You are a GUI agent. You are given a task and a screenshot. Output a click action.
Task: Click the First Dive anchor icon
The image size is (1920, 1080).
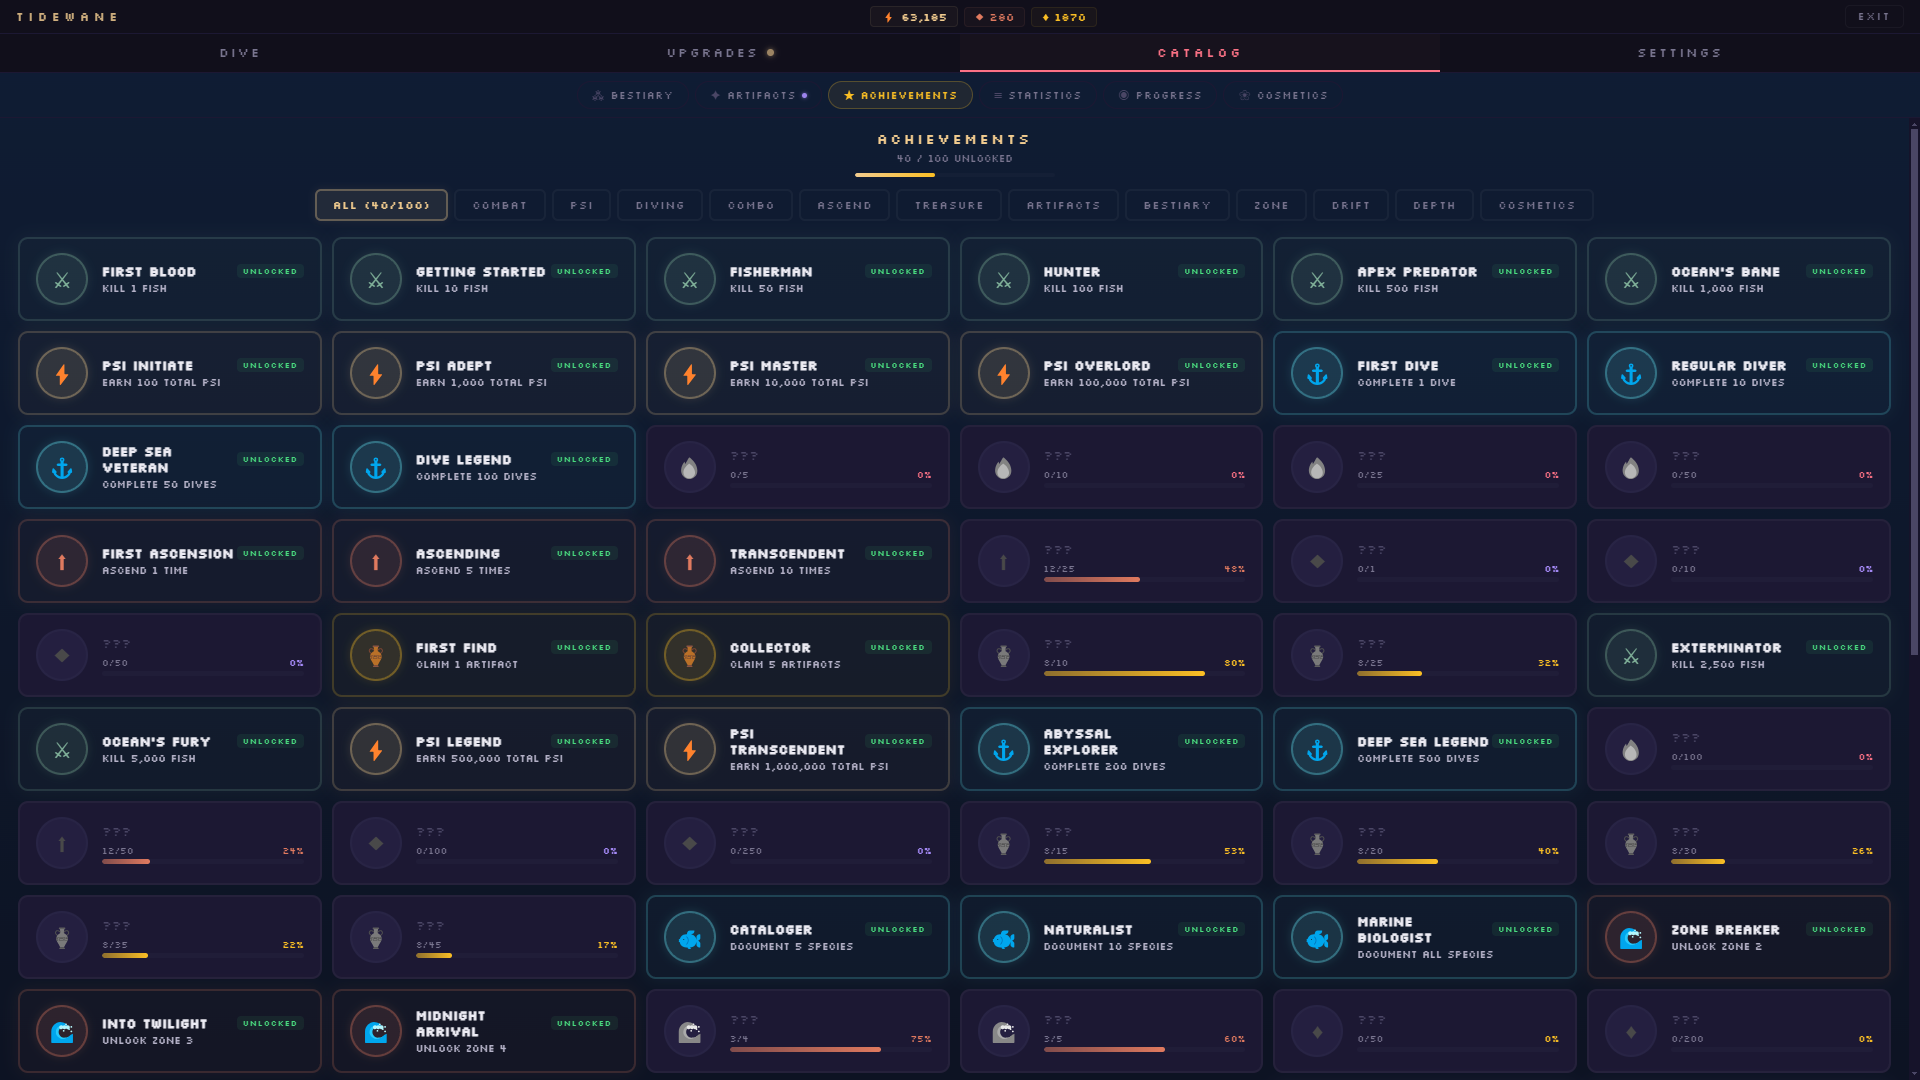point(1317,374)
